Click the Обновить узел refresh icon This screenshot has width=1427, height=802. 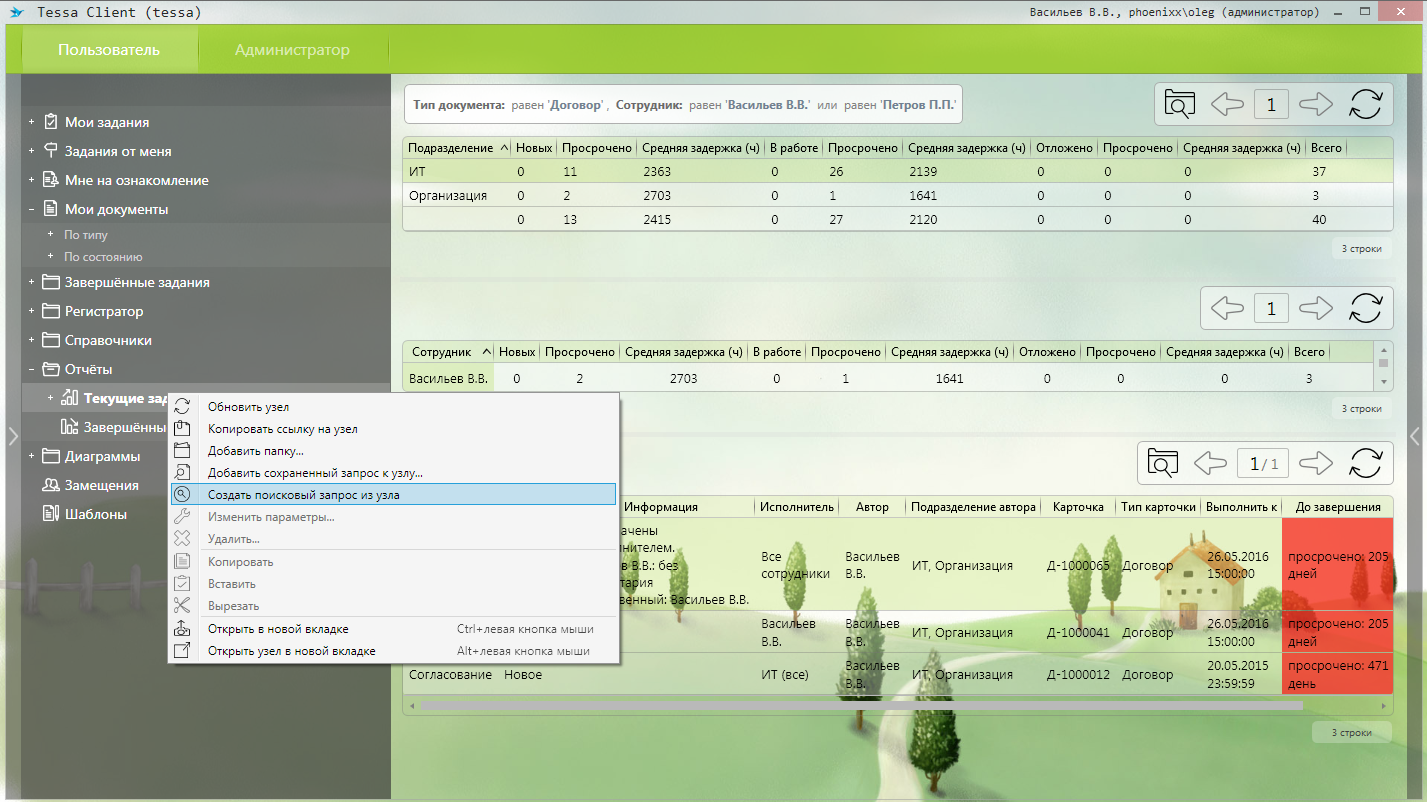(182, 406)
